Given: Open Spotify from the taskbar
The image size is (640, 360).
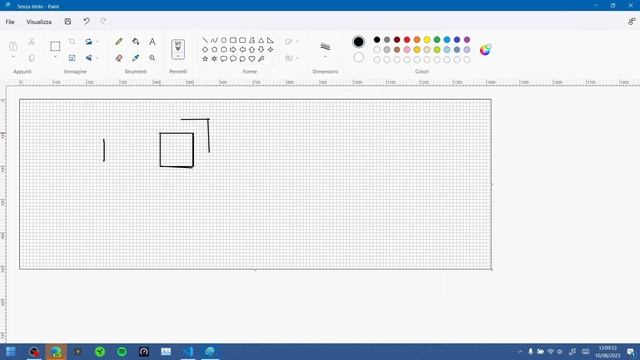Looking at the screenshot, I should click(122, 351).
